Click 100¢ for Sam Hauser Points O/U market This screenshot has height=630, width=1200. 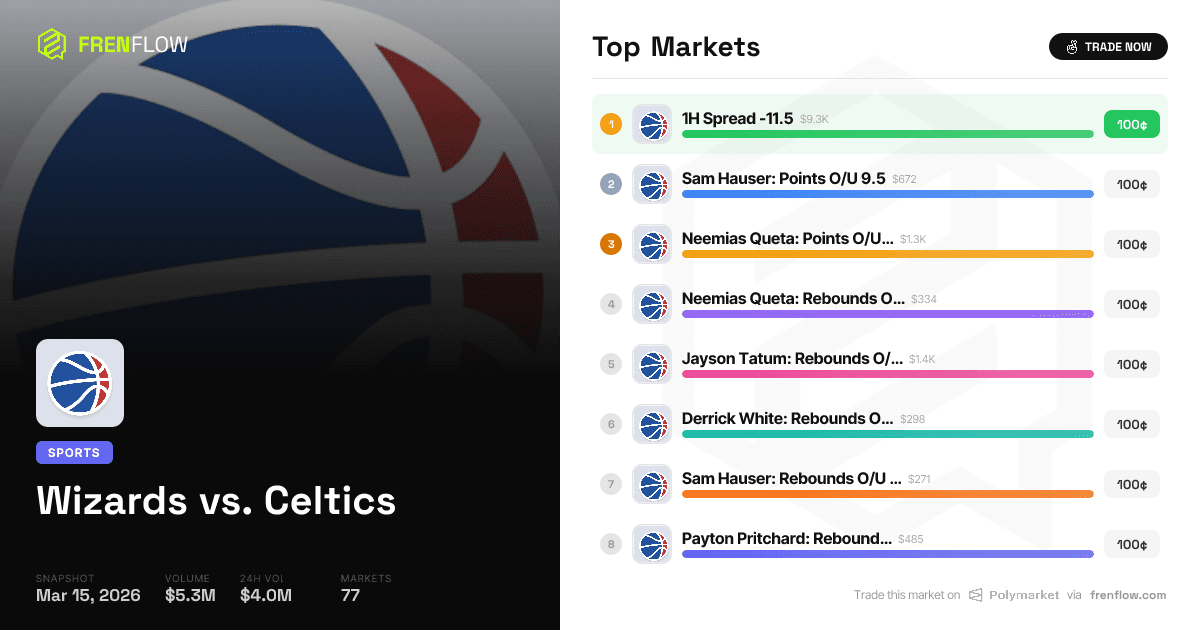(x=1131, y=184)
